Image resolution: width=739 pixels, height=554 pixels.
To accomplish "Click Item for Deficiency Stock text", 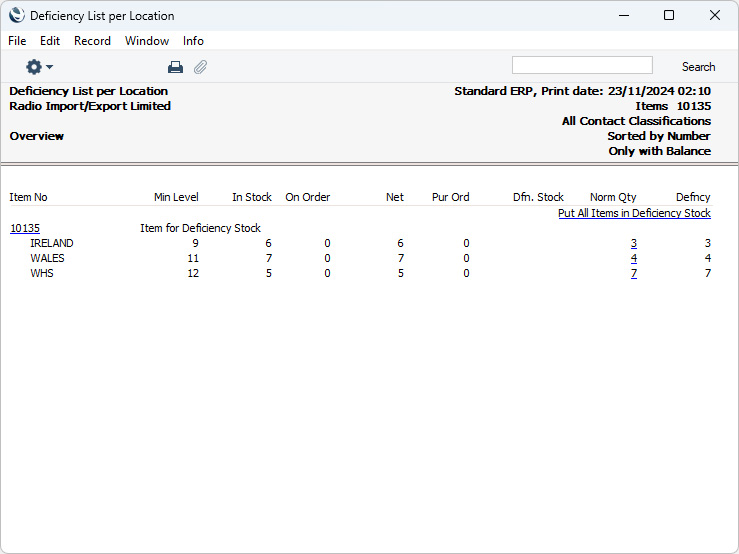I will (200, 228).
